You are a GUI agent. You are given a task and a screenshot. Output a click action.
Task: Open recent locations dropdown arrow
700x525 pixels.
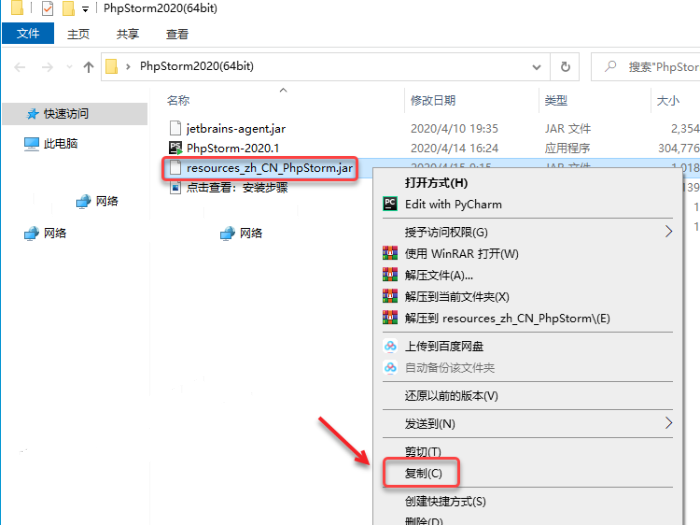click(x=69, y=67)
